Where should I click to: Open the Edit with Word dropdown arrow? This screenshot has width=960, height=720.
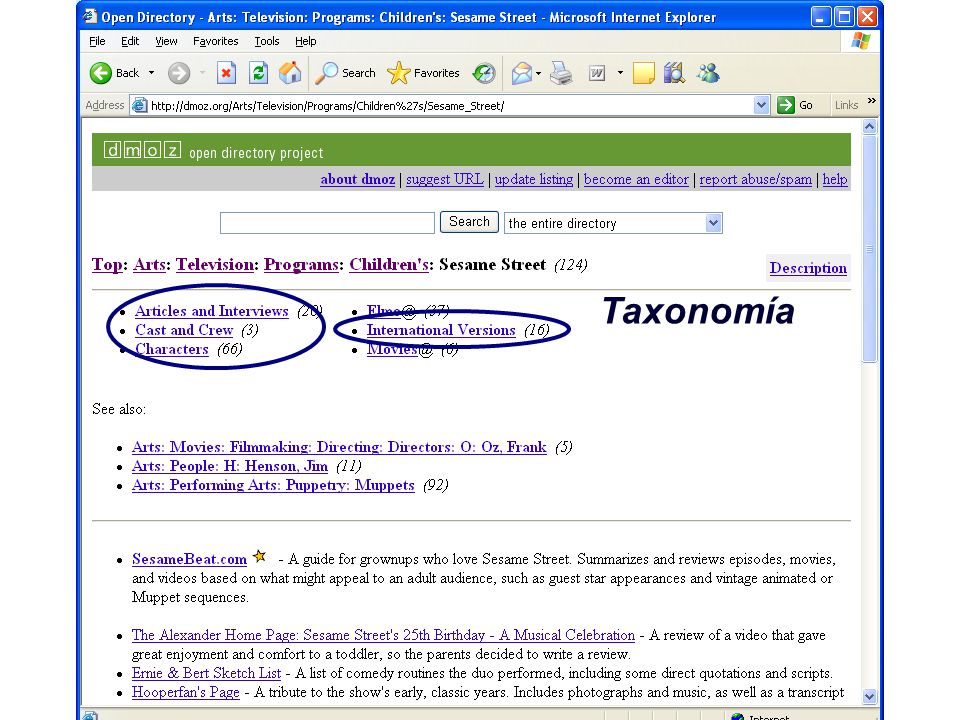tap(620, 73)
